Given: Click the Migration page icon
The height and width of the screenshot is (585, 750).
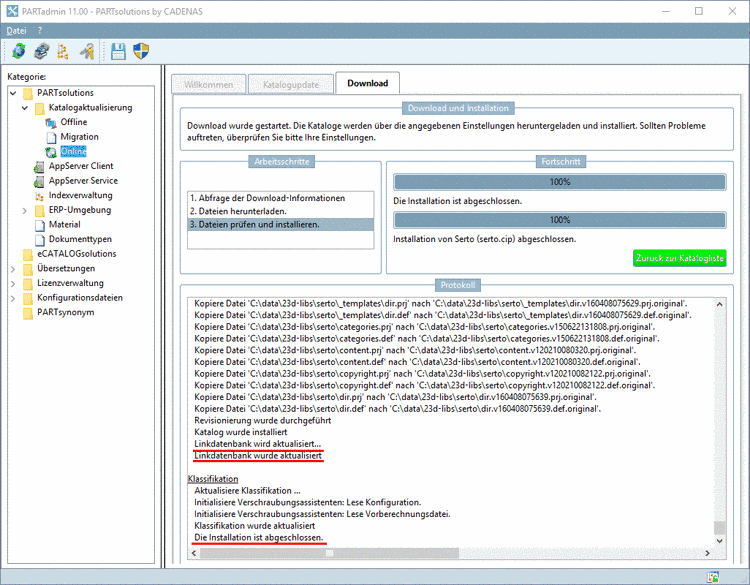Looking at the screenshot, I should point(52,137).
